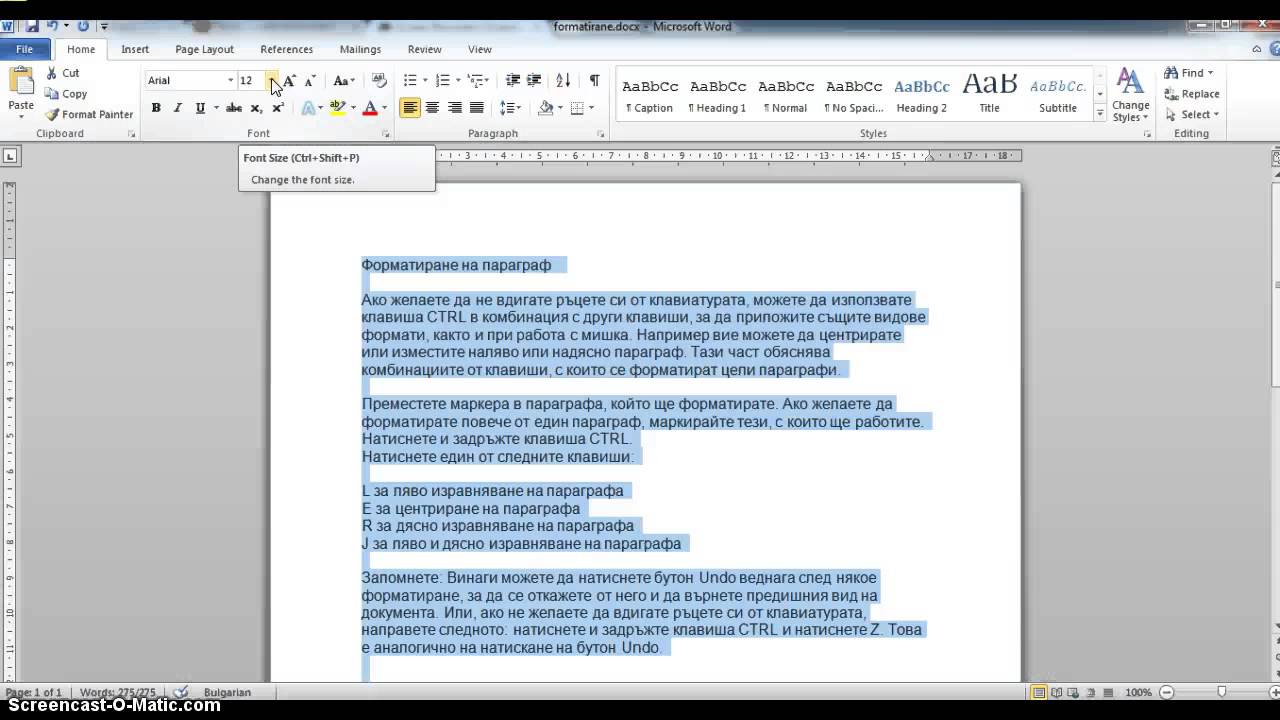
Task: Apply superscript formatting
Action: (278, 108)
